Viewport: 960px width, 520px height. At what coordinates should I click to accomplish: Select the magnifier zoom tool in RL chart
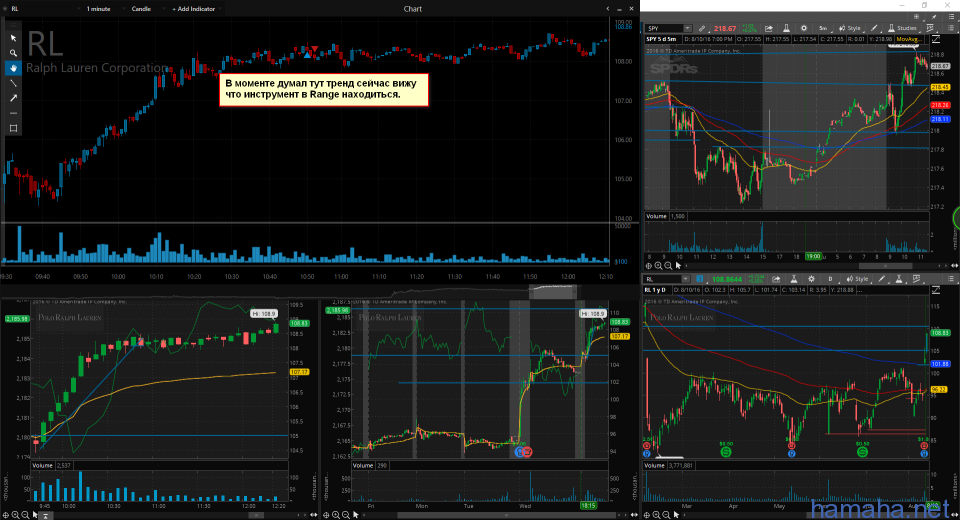coord(13,53)
